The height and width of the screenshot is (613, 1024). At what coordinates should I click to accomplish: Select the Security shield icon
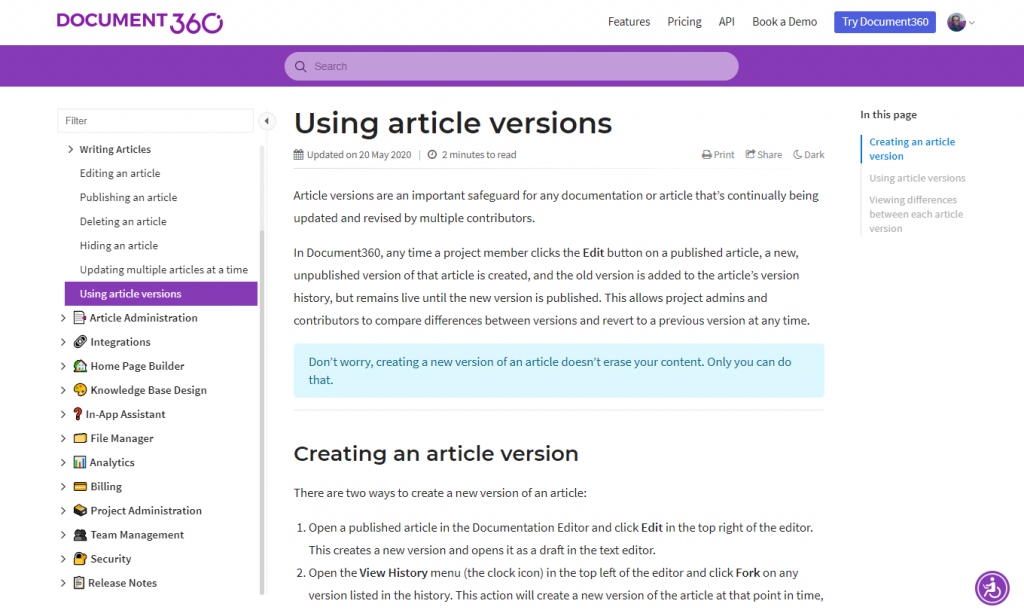tap(80, 558)
